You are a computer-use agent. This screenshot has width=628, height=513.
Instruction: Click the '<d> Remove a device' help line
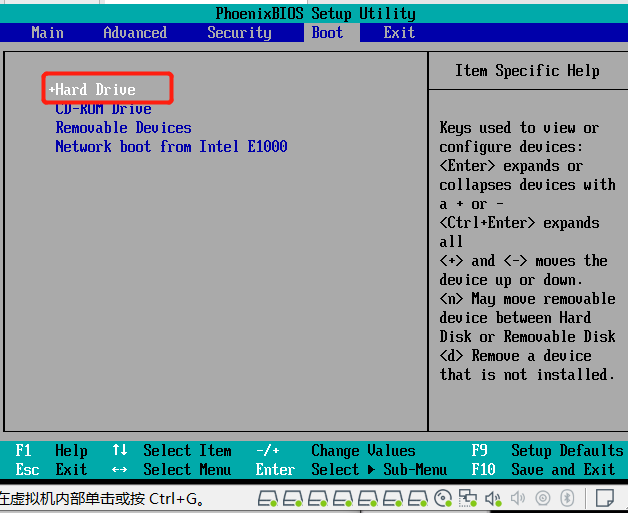tap(515, 356)
